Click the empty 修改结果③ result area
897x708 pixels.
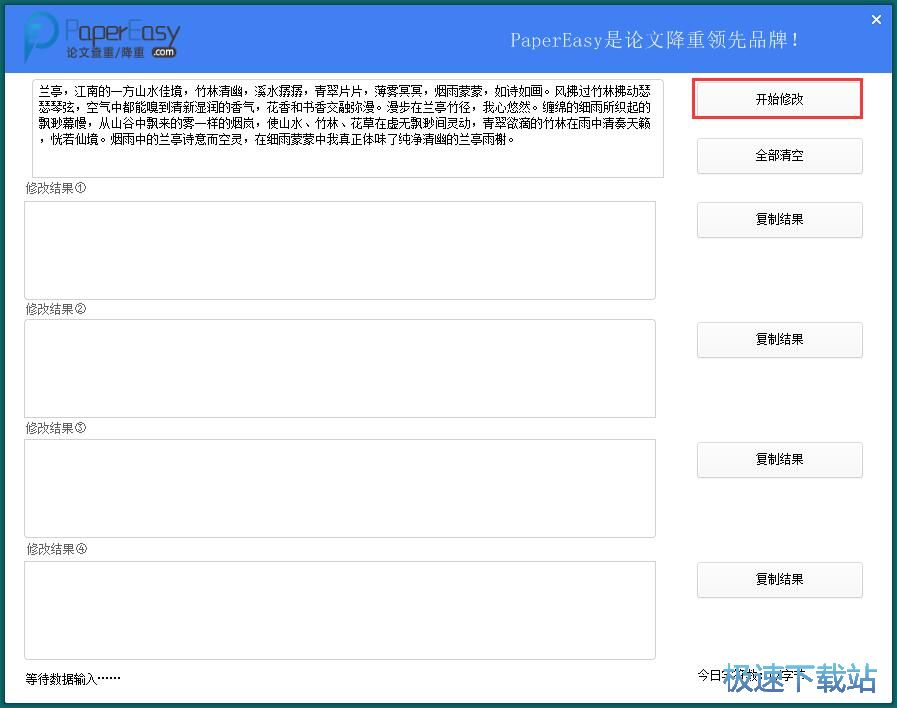pyautogui.click(x=340, y=488)
